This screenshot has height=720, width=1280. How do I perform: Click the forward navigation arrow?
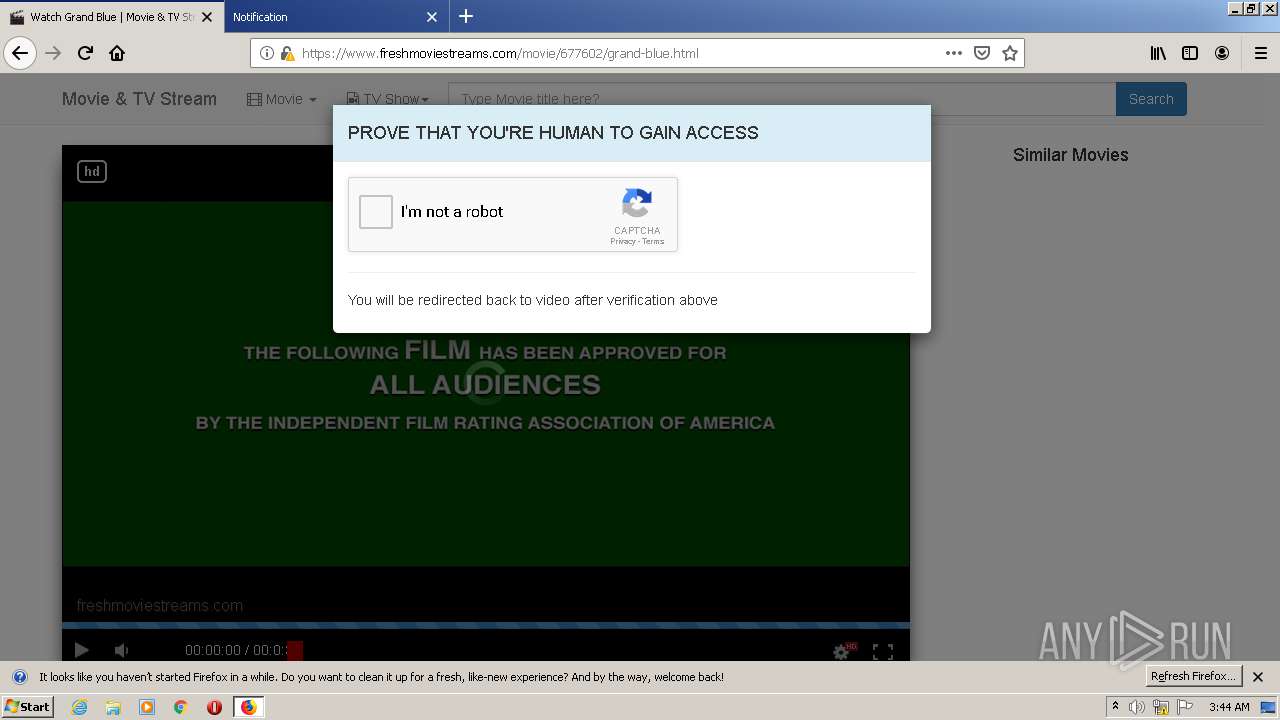[54, 53]
